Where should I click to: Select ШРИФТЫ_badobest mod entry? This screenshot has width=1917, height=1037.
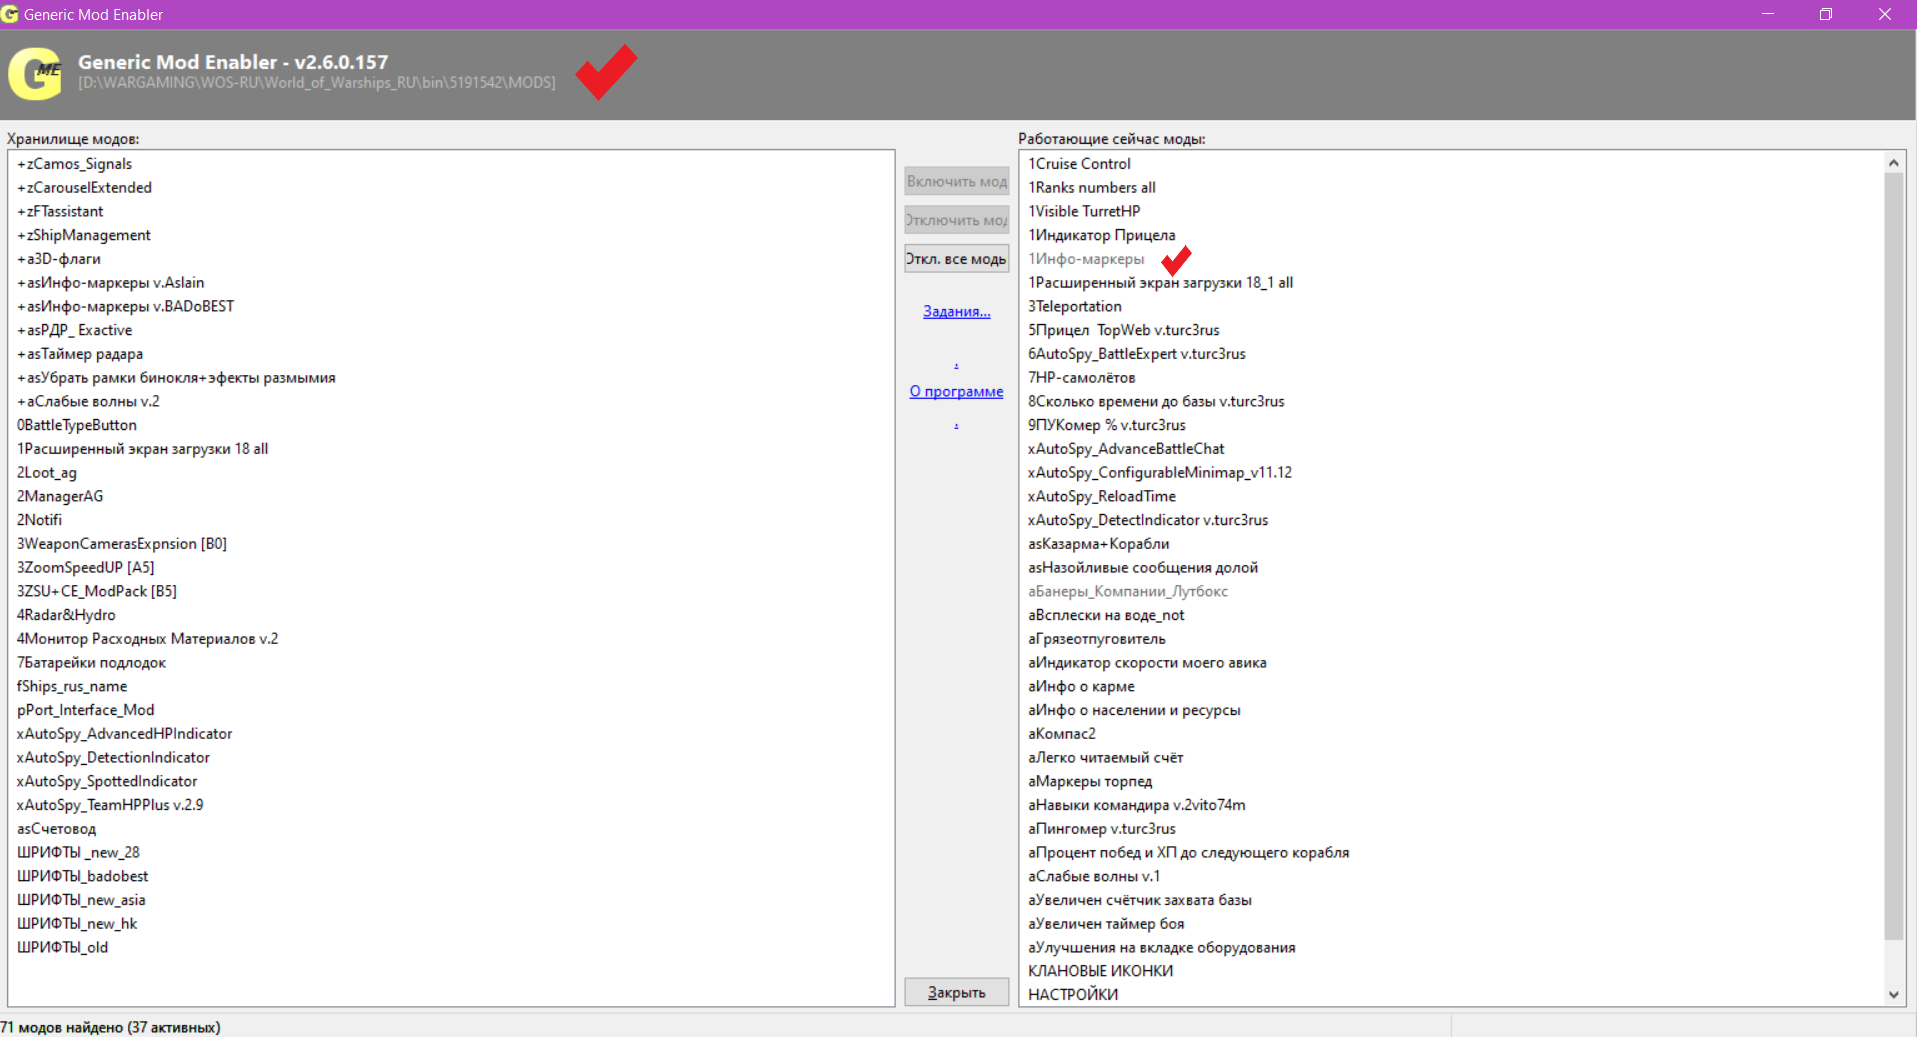pyautogui.click(x=82, y=876)
